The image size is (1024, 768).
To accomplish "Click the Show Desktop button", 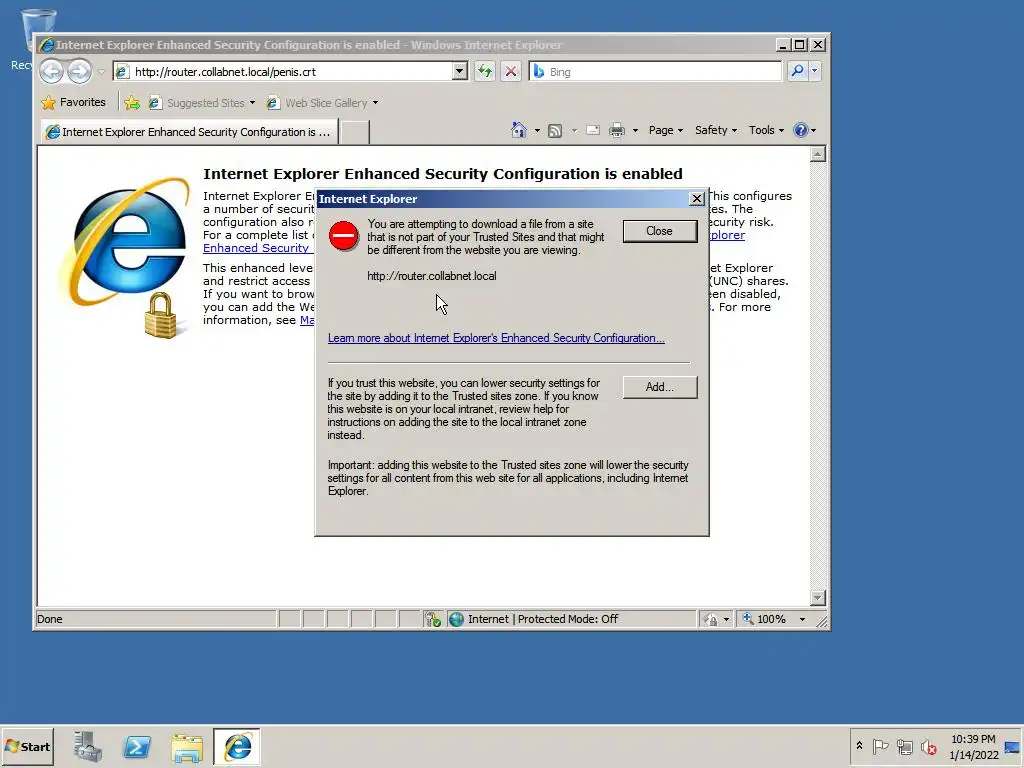I will pos(1014,746).
